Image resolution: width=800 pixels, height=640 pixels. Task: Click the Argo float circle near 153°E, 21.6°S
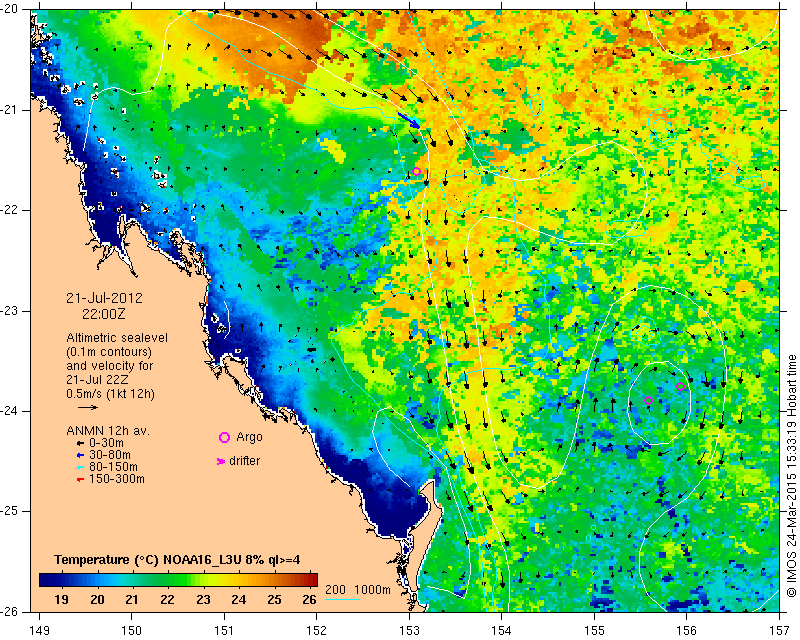[416, 171]
